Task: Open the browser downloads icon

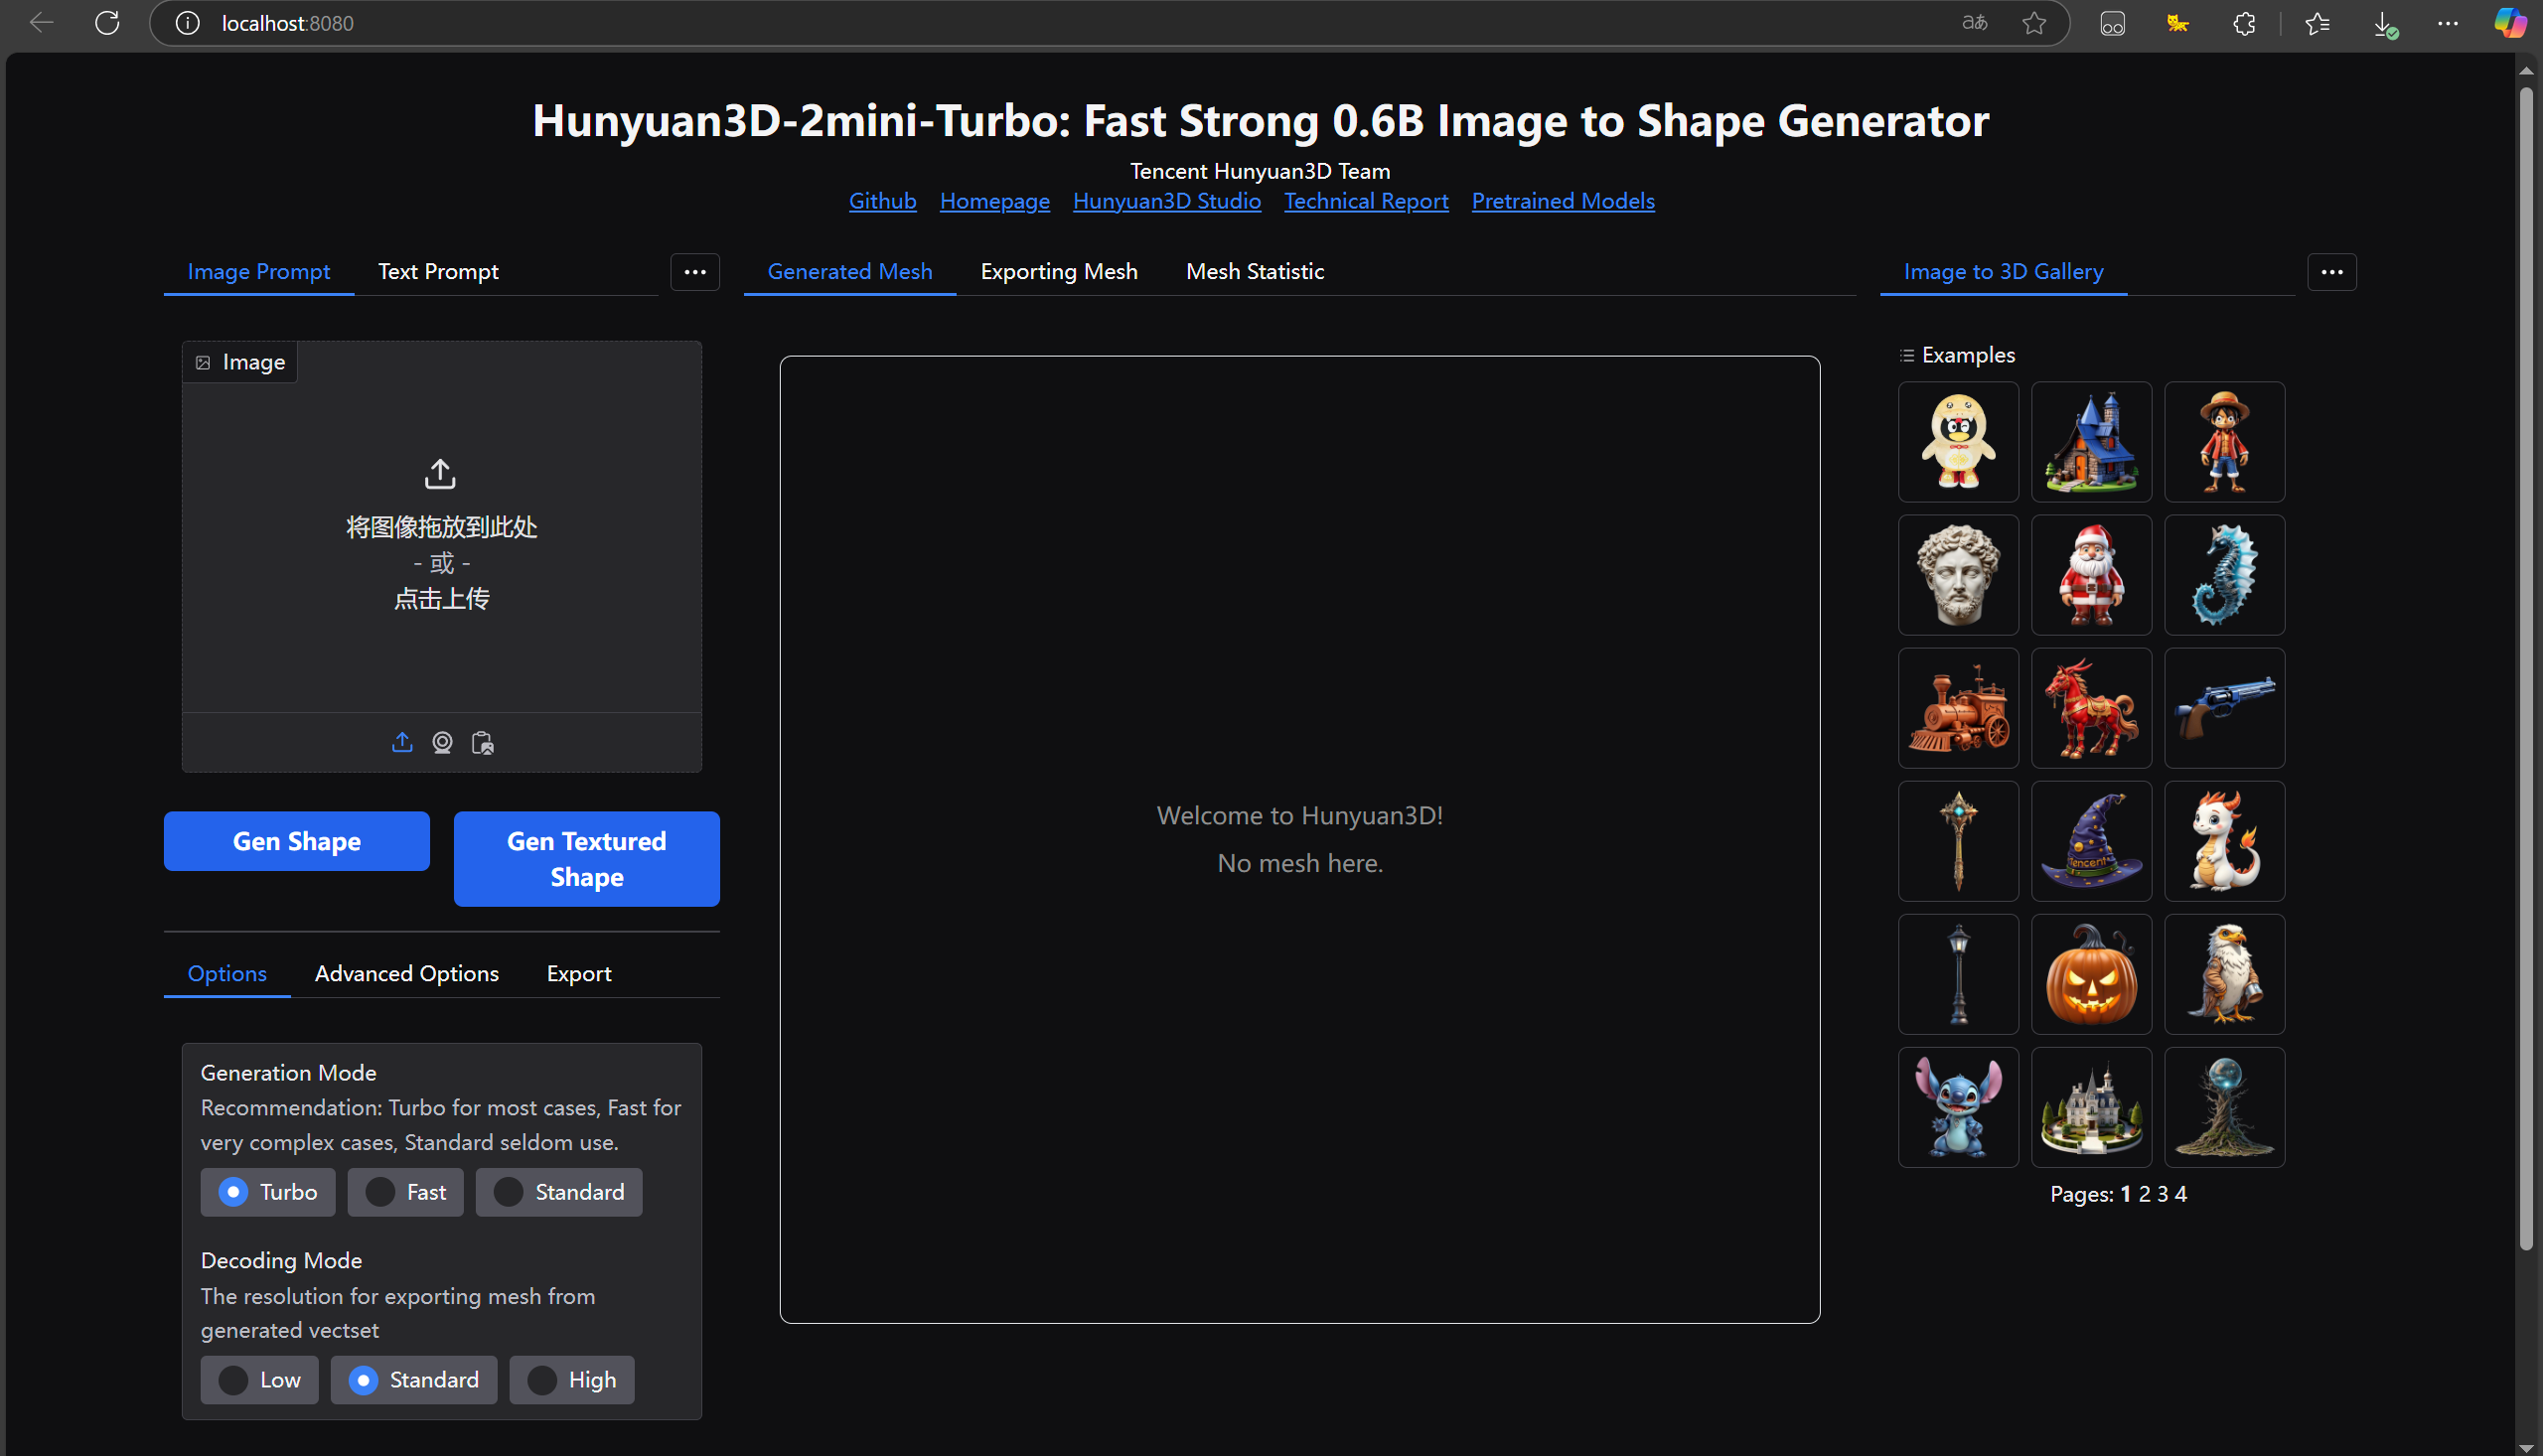Action: 2384,24
